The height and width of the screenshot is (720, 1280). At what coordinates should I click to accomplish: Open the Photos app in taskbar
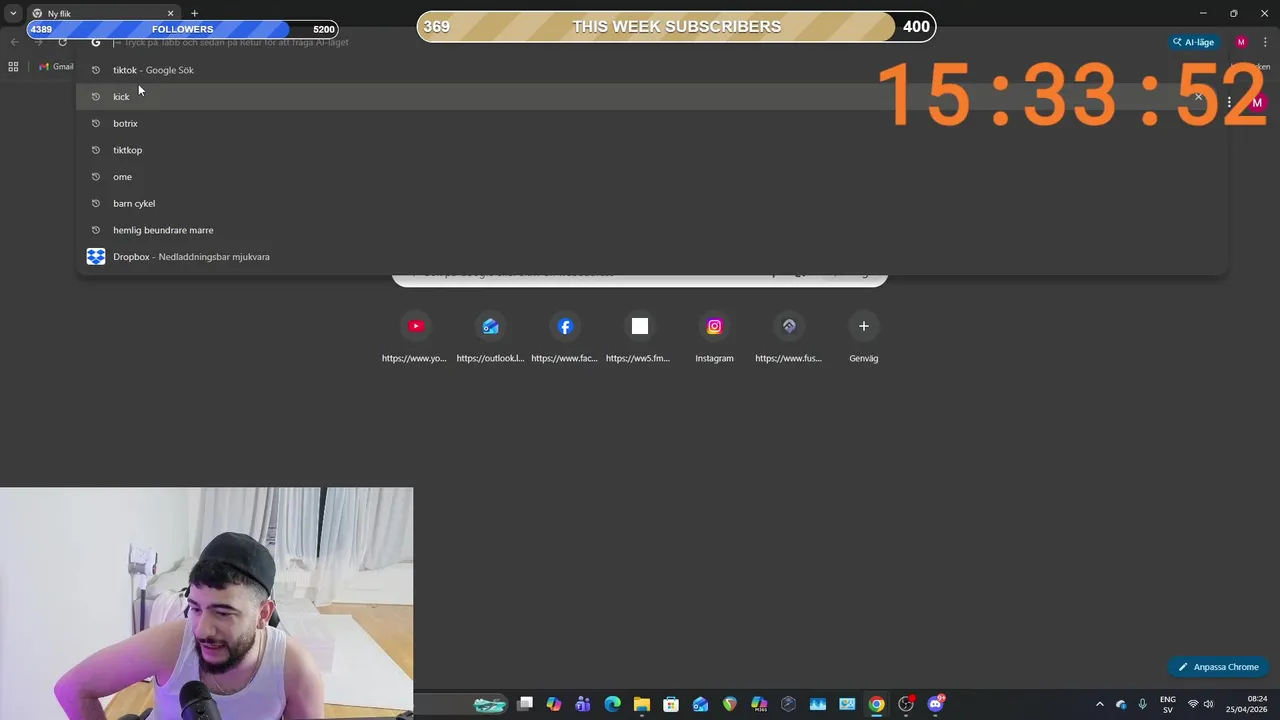(x=818, y=704)
